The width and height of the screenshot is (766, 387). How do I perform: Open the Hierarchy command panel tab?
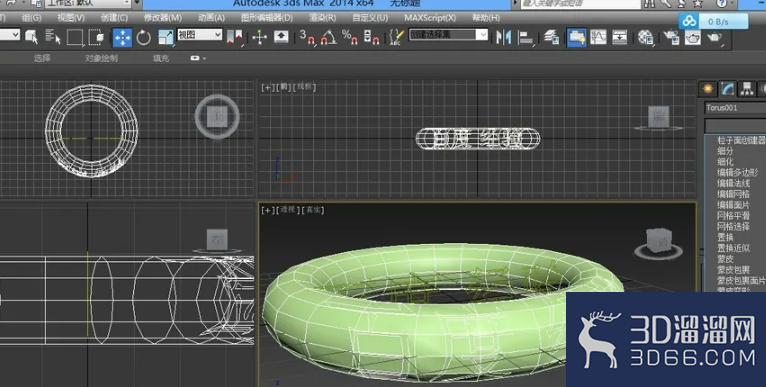coord(746,89)
